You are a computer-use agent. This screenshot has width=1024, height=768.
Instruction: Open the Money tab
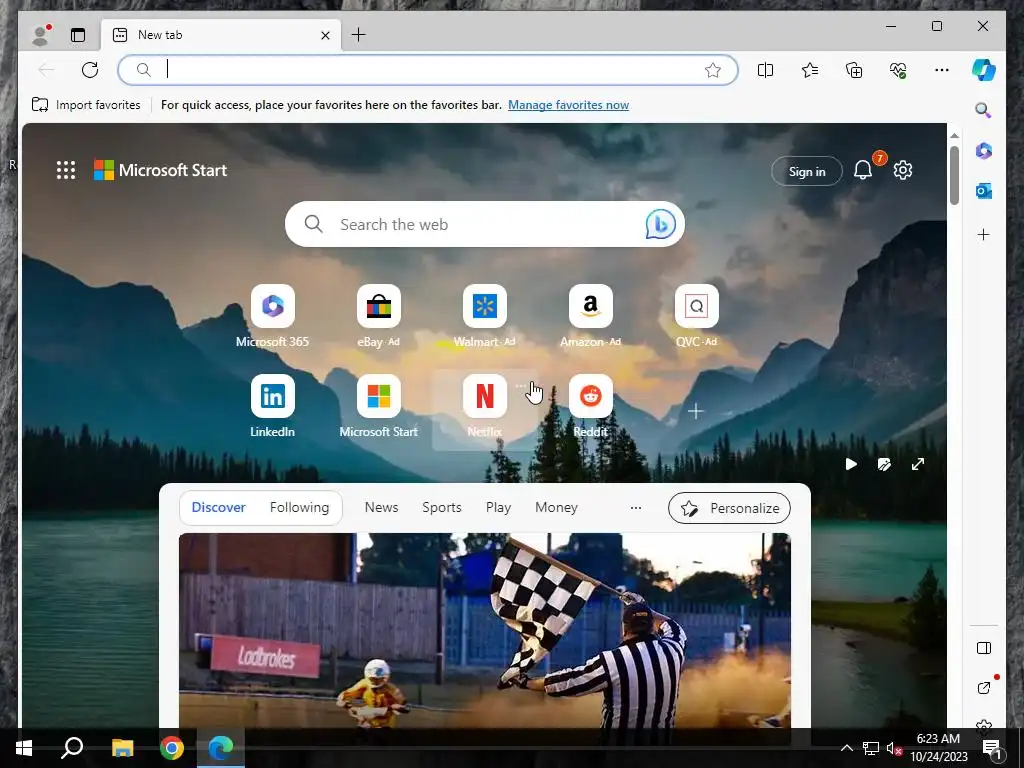pos(556,507)
